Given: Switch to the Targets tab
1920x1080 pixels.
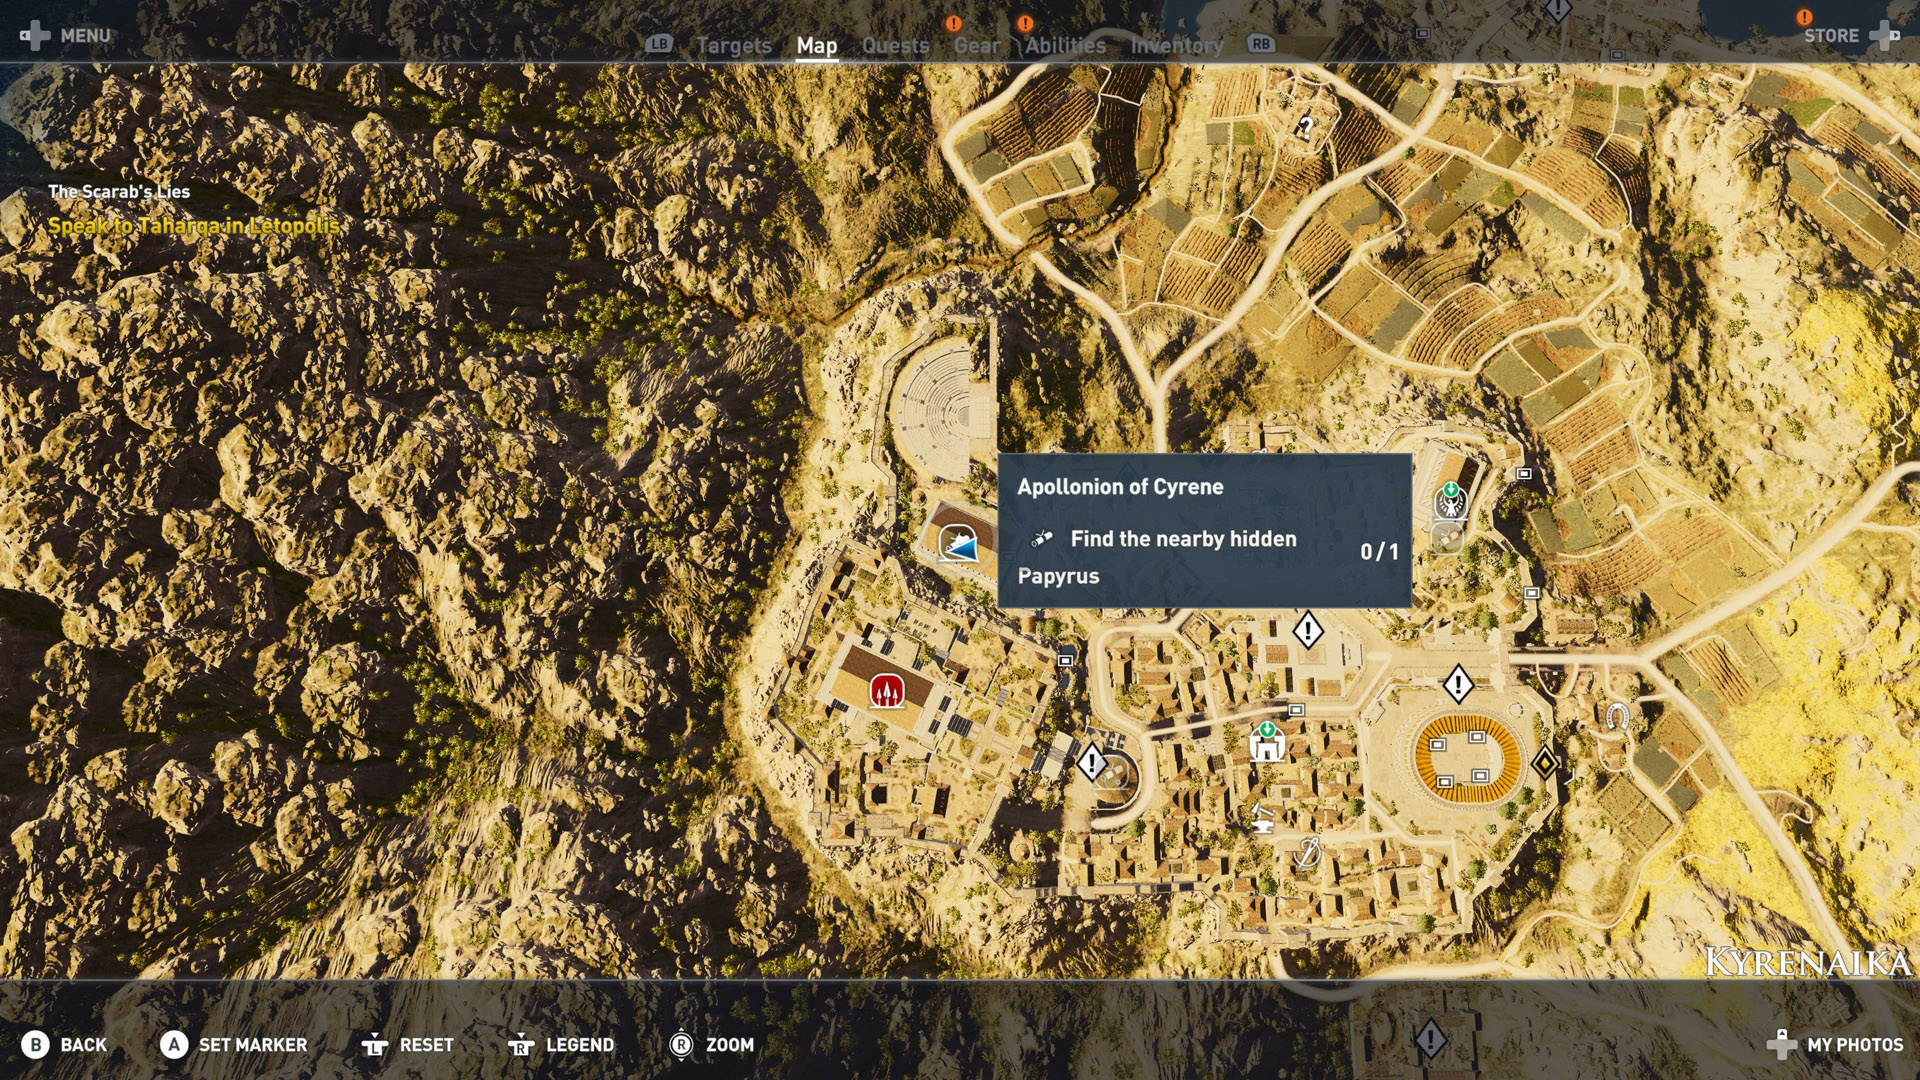Looking at the screenshot, I should click(734, 45).
